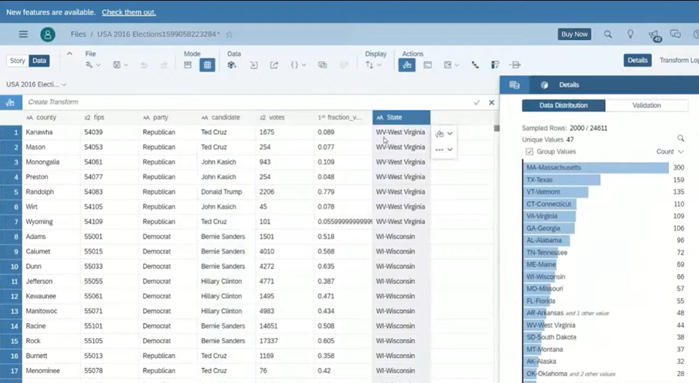
Task: Click the geo enrichment icon in Actions
Action: click(475, 65)
